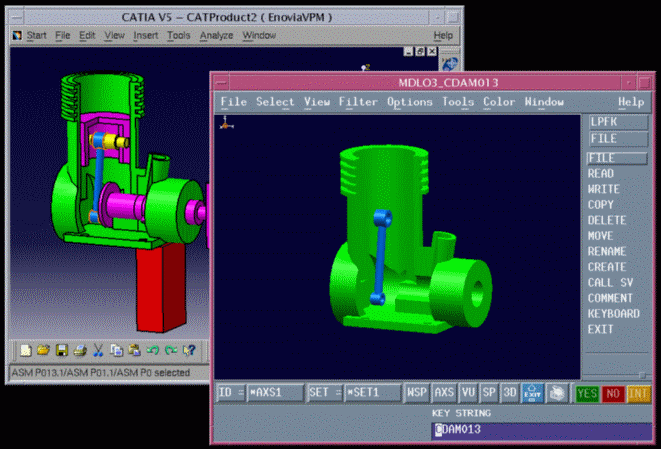Open the View menu in MDL03_CDAM013
The height and width of the screenshot is (449, 661).
point(317,102)
